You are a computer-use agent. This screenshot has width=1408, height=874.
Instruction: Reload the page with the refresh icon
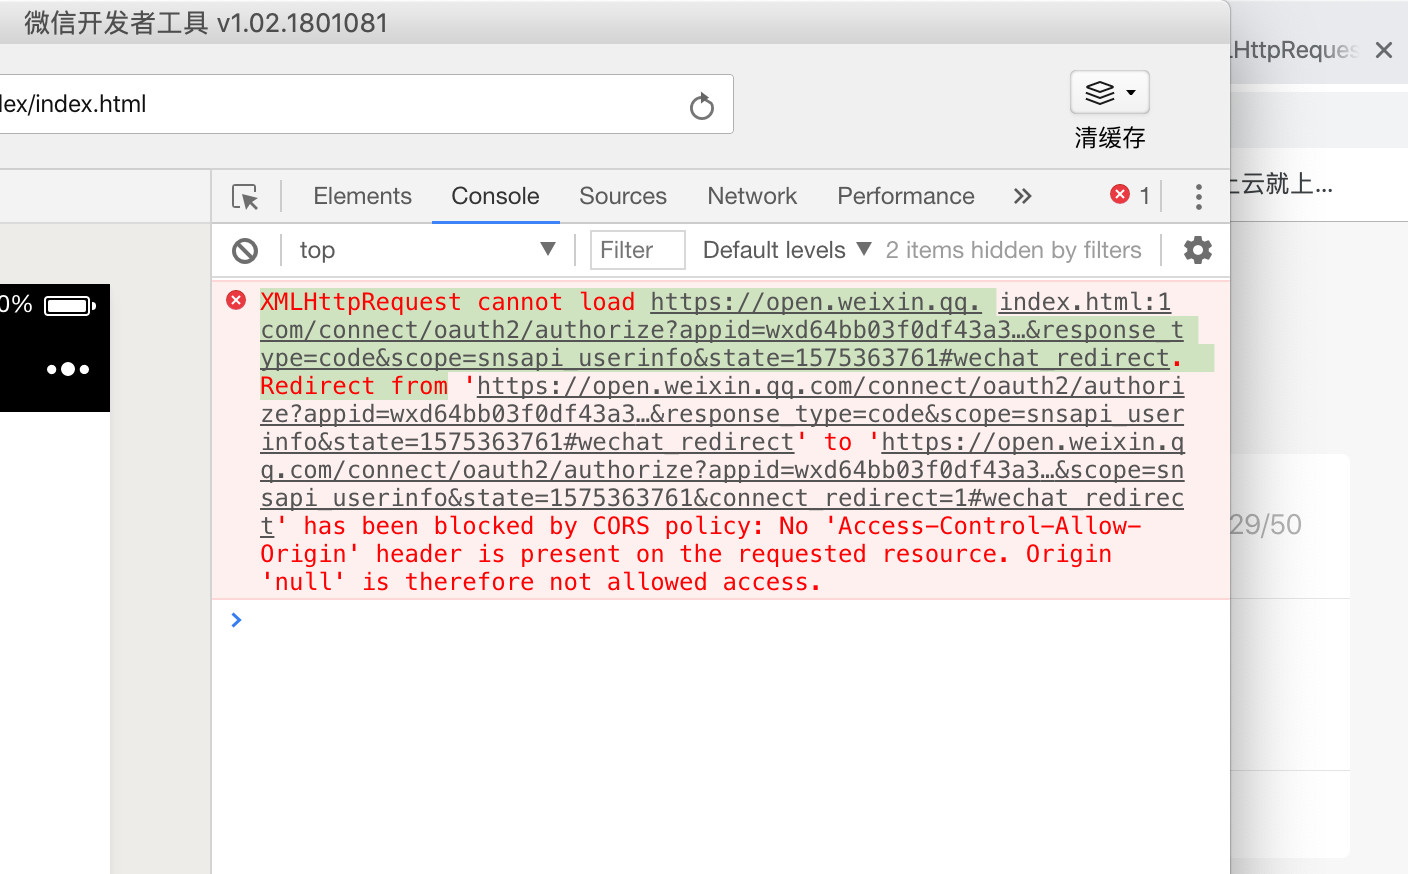coord(702,105)
